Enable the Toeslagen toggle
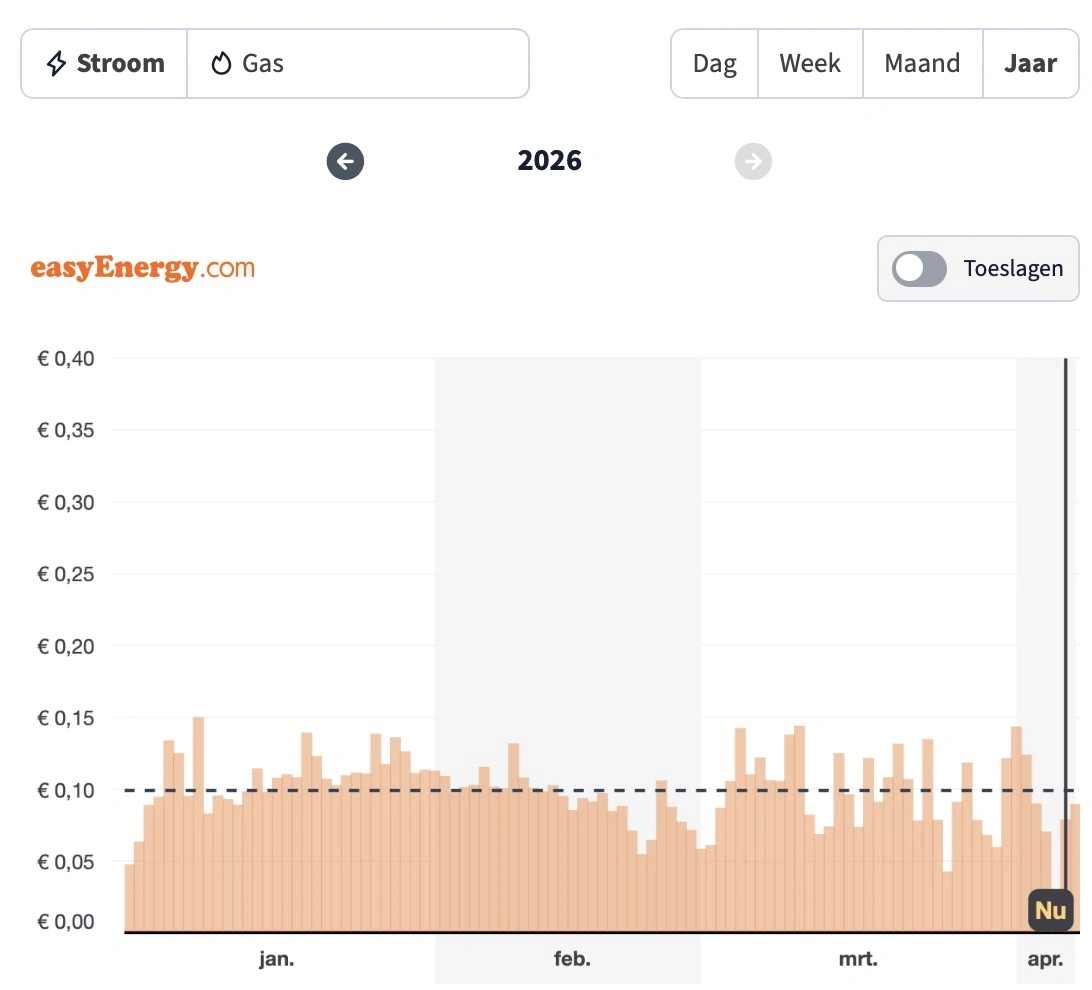This screenshot has width=1092, height=990. 919,268
